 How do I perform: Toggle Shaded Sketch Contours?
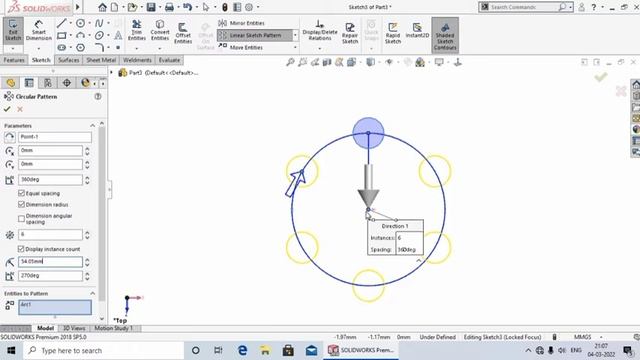click(445, 36)
